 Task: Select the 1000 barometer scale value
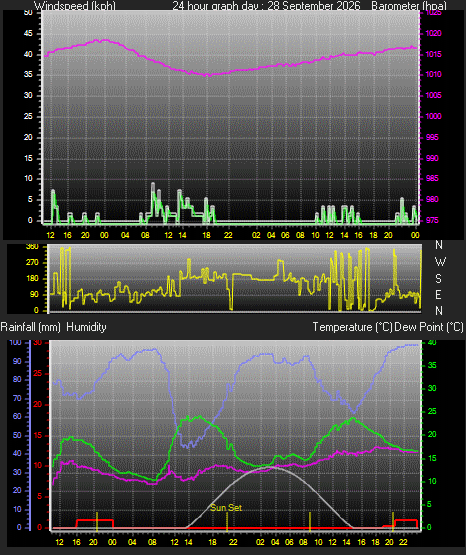pos(433,116)
